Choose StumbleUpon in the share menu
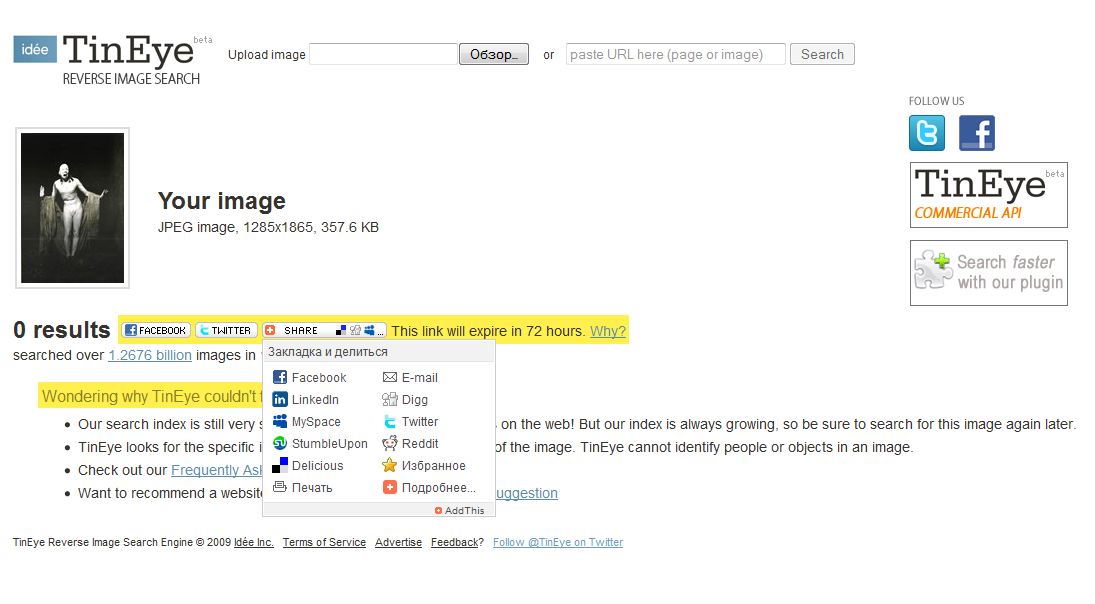Image resolution: width=1095 pixels, height=604 pixels. [x=330, y=443]
